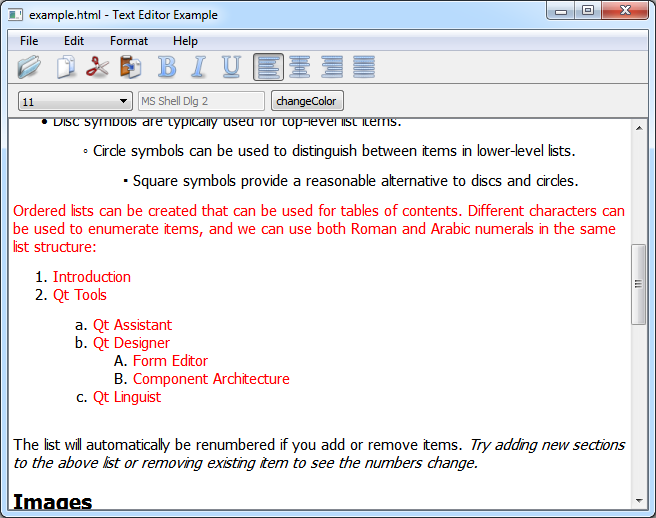Open the File menu
Image resolution: width=656 pixels, height=518 pixels.
pyautogui.click(x=29, y=41)
